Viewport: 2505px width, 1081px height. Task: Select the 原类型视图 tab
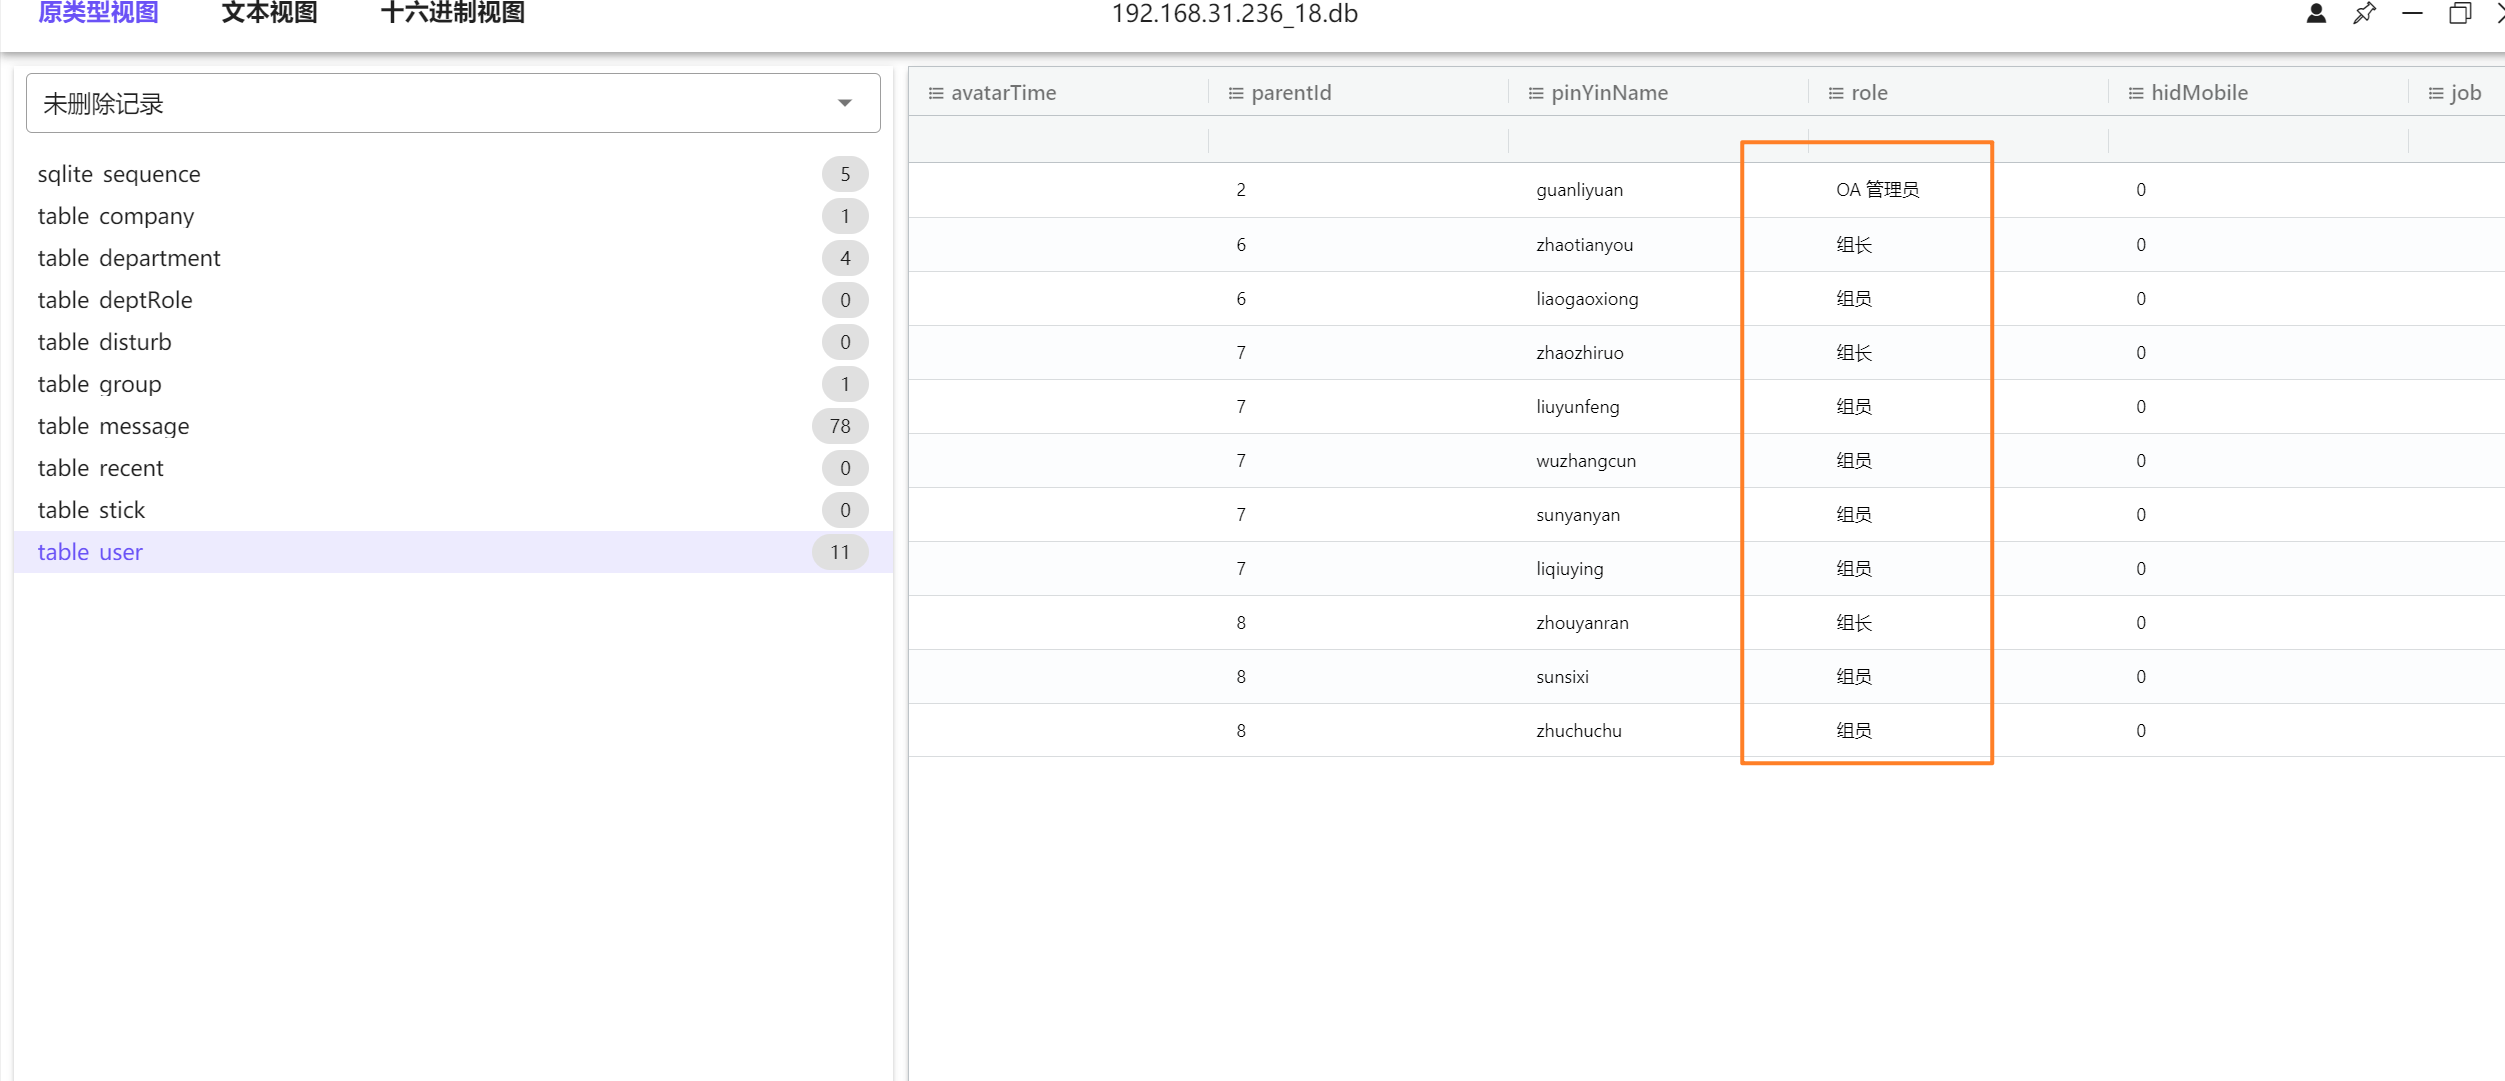pyautogui.click(x=98, y=14)
